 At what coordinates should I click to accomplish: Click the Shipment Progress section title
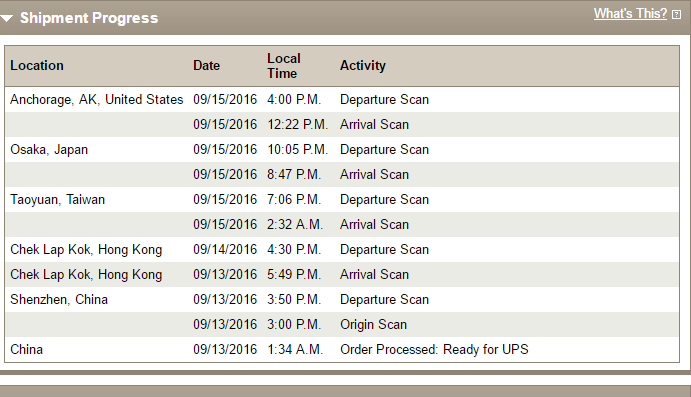click(89, 18)
